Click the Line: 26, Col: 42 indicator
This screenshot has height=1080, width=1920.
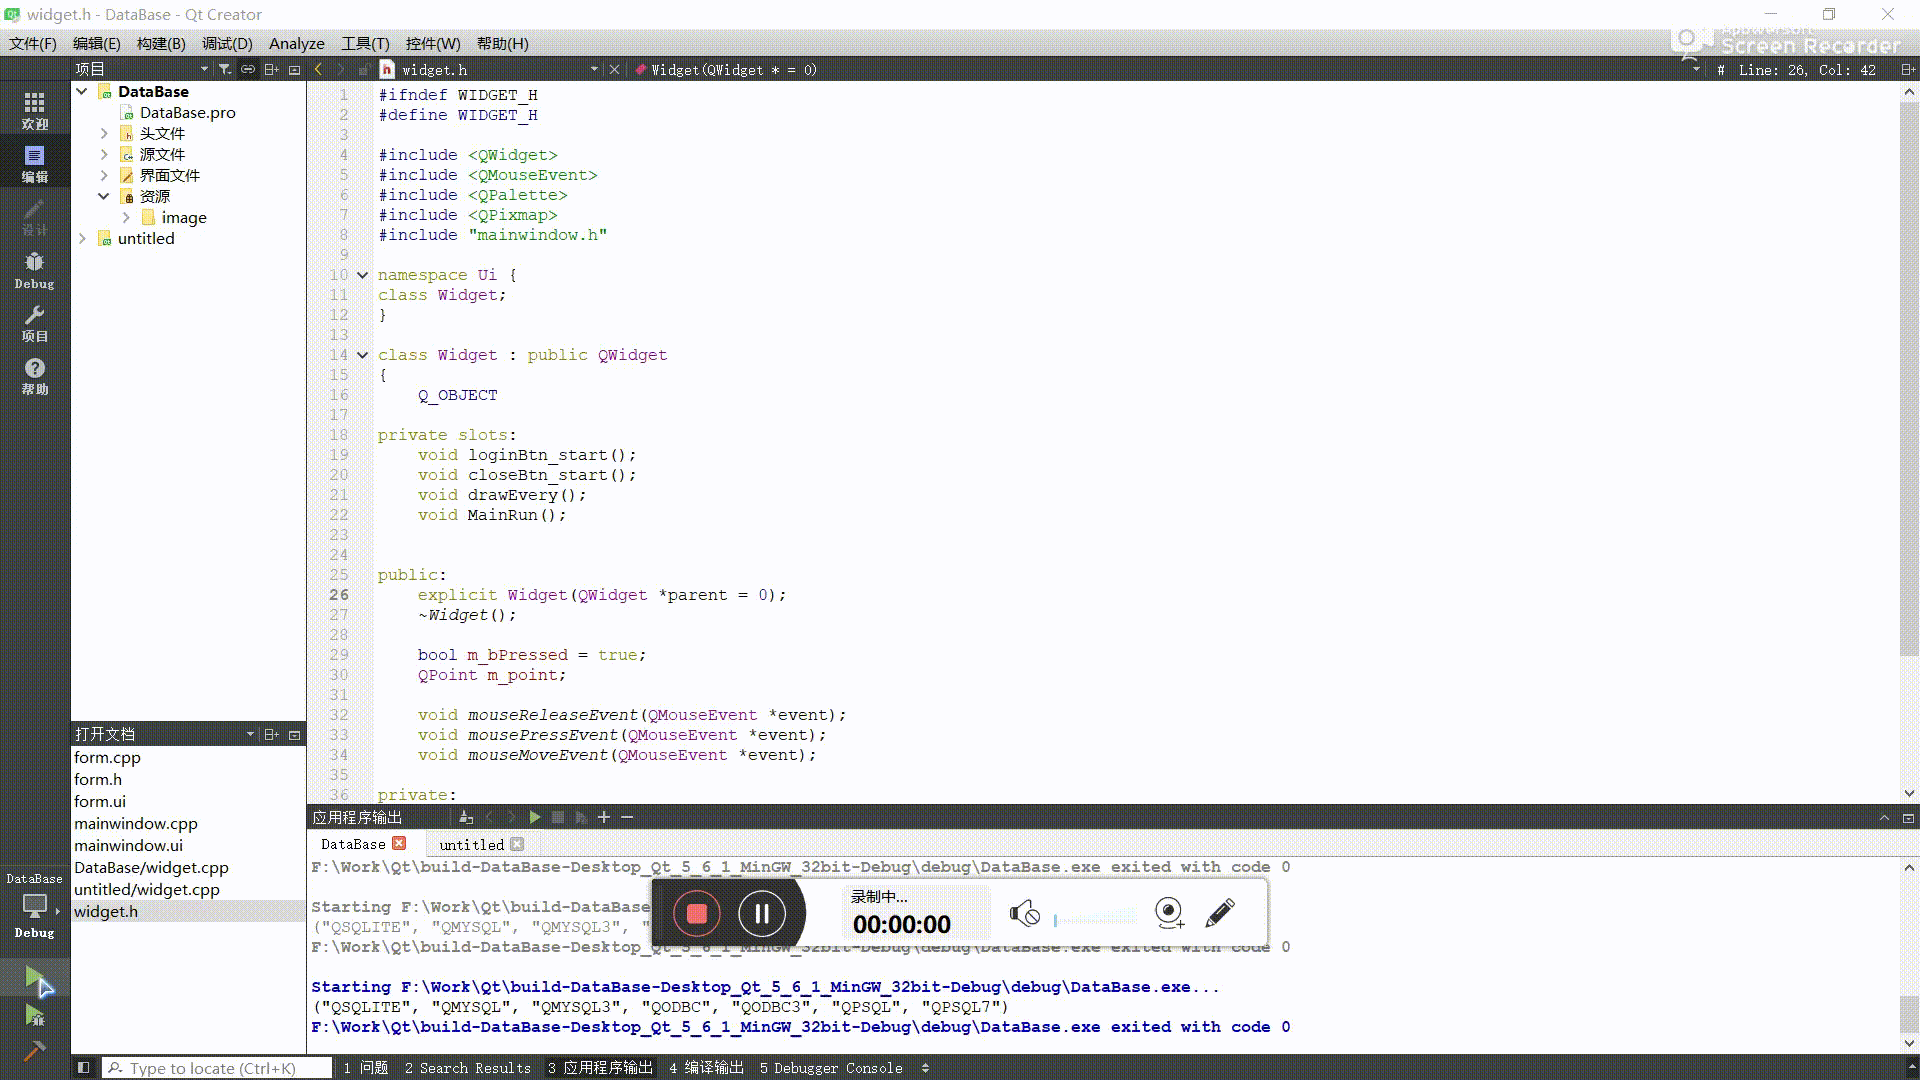[1807, 70]
